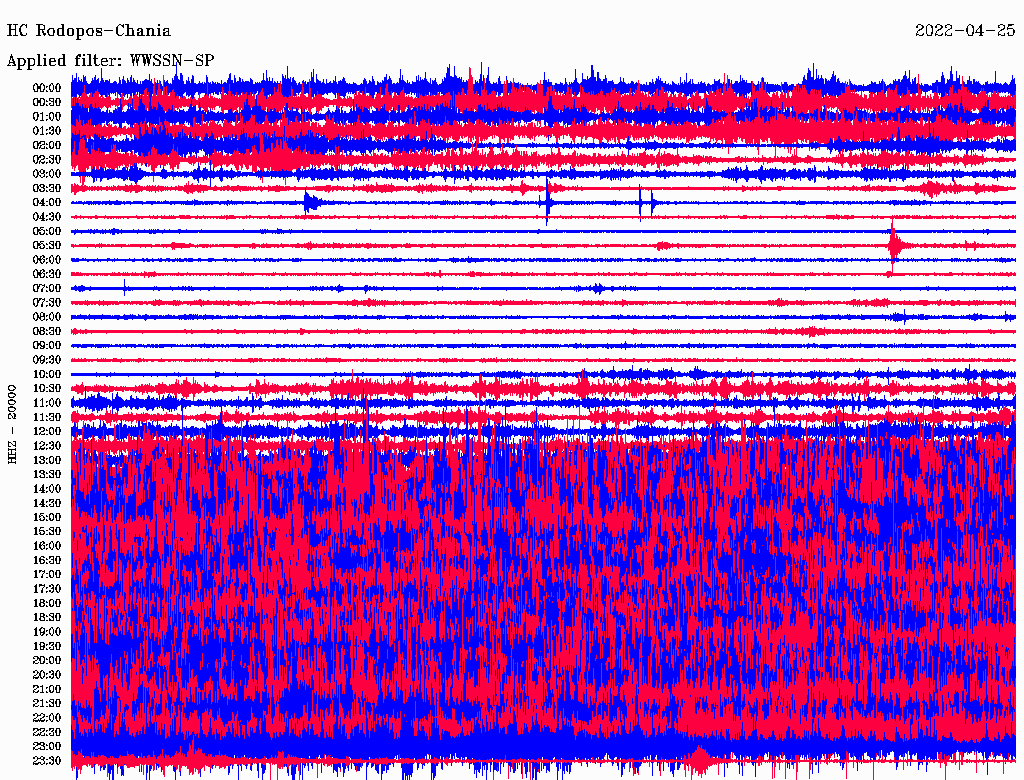
Task: Click the station title HC Rodopos-Chania
Action: (x=89, y=31)
